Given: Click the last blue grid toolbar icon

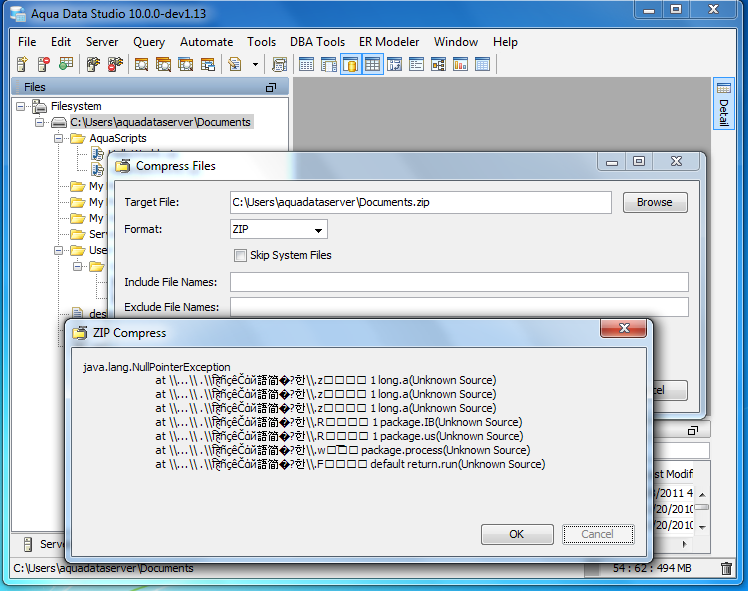Looking at the screenshot, I should (x=483, y=64).
